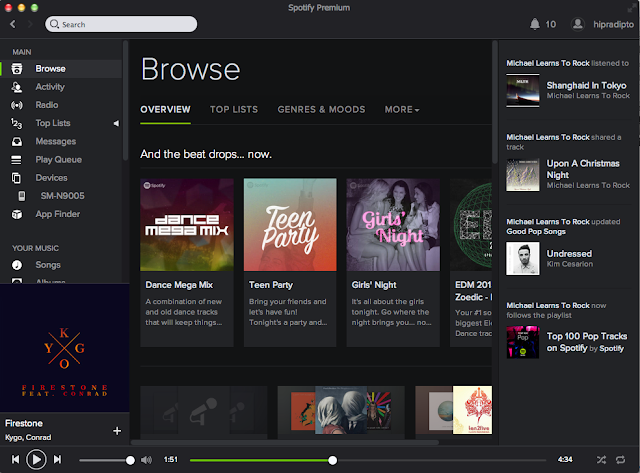Click the Play button

[x=36, y=460]
